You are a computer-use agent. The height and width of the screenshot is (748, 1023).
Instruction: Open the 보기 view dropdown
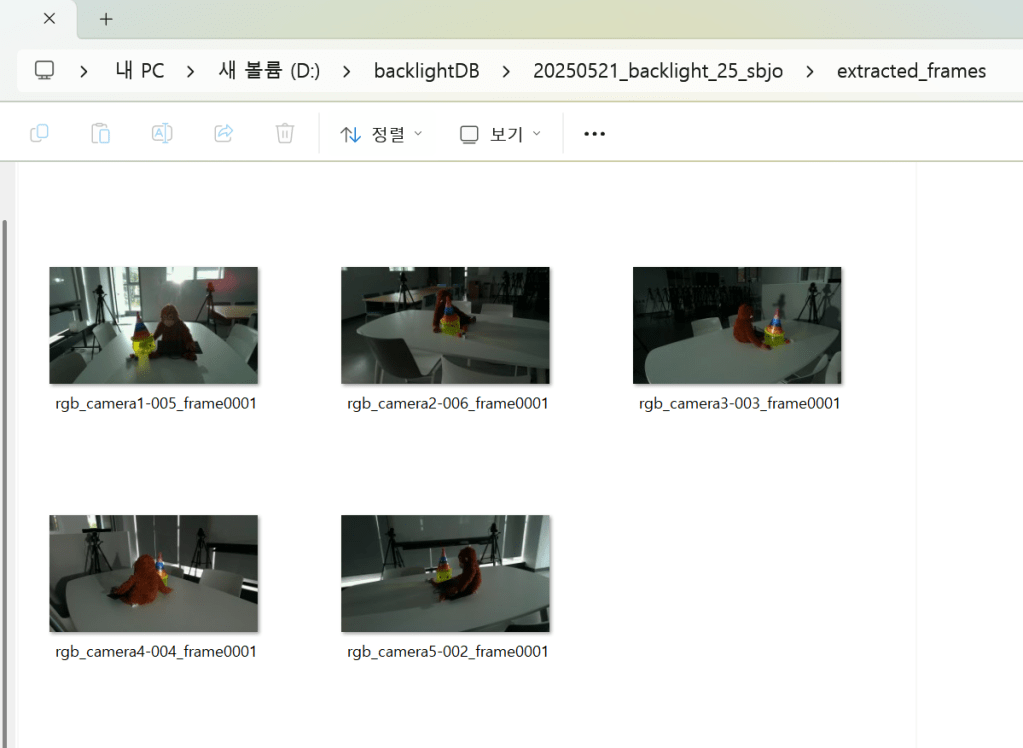[x=500, y=134]
